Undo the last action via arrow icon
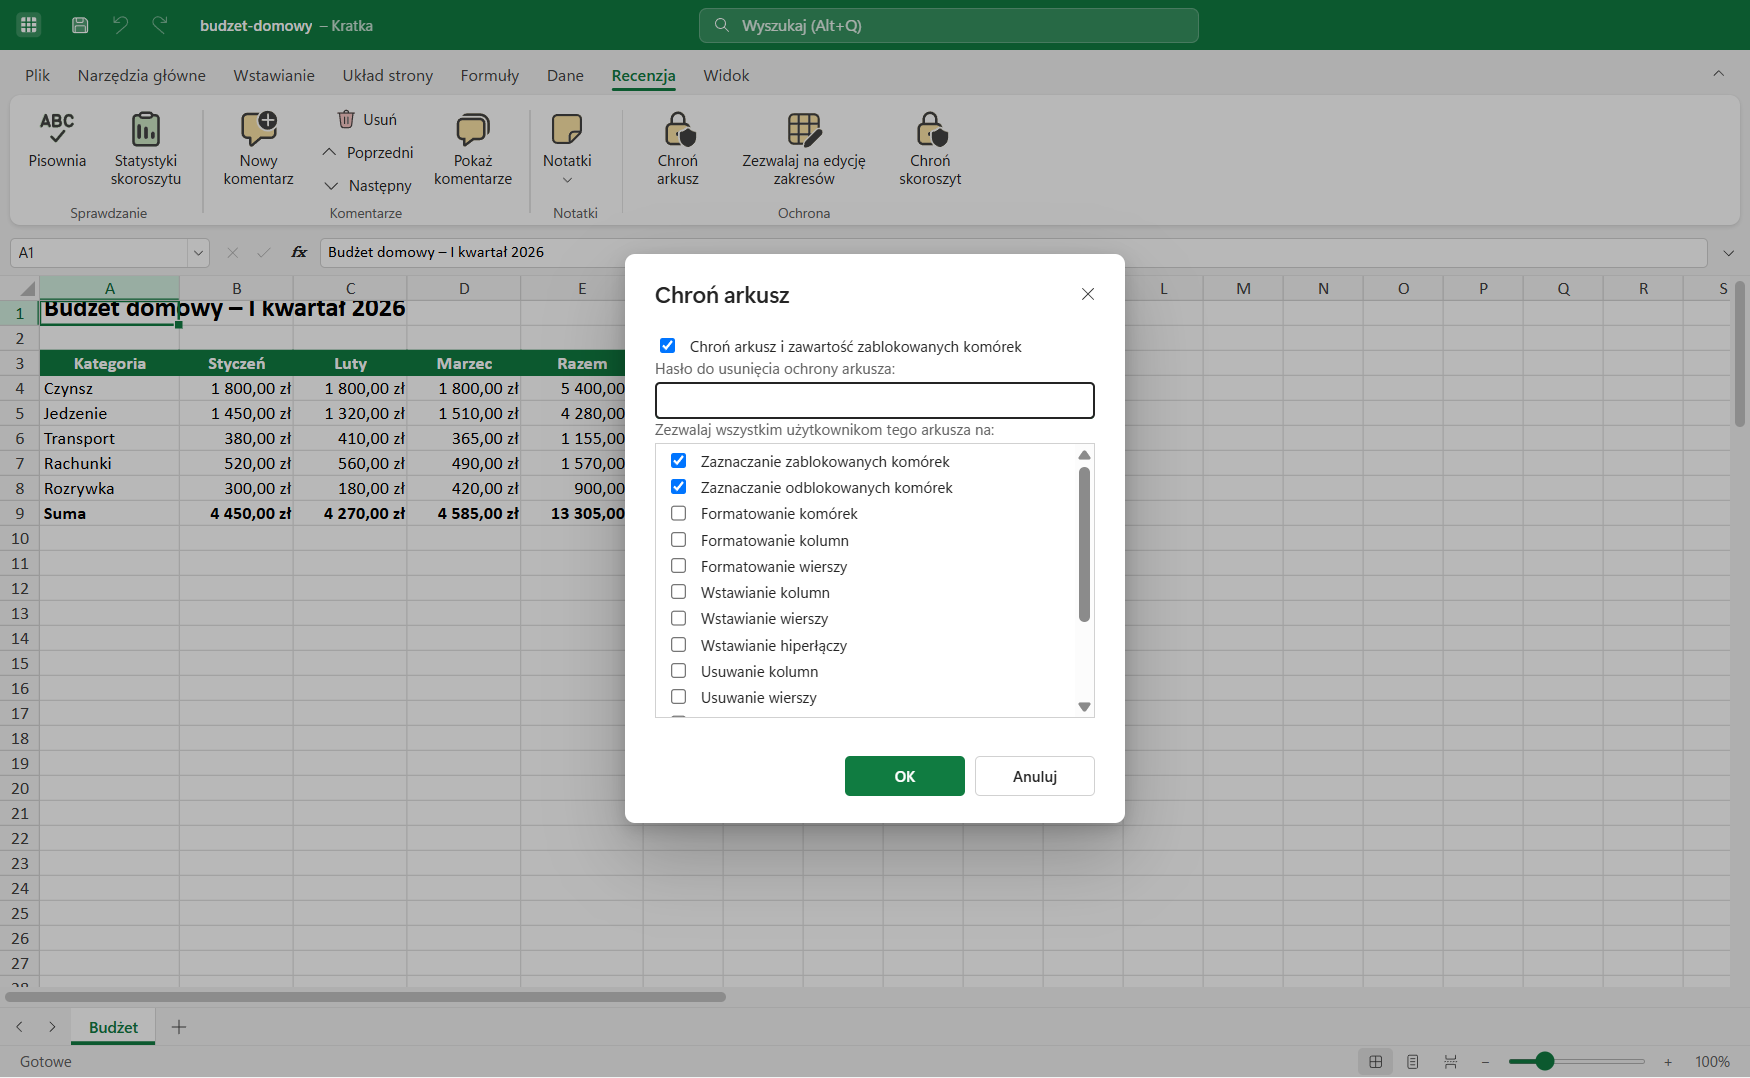1750x1078 pixels. (120, 25)
